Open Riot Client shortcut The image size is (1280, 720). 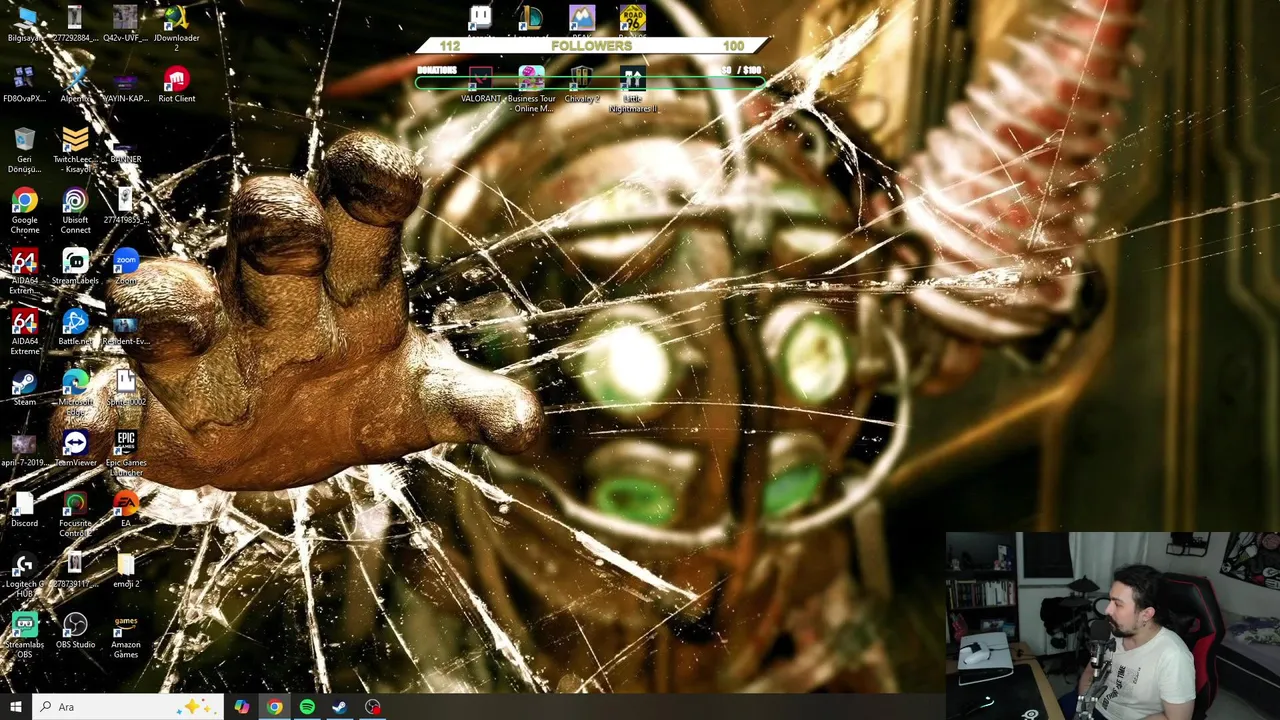[176, 85]
